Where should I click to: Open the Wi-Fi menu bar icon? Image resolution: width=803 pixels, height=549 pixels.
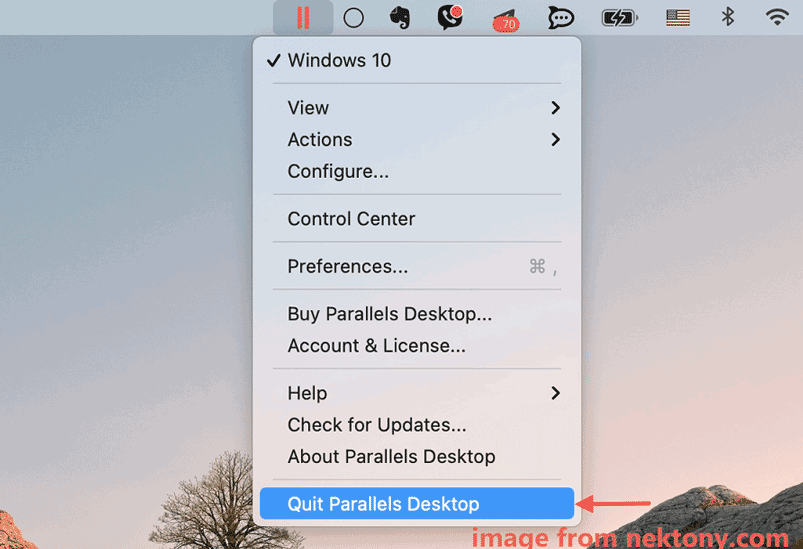click(x=777, y=17)
